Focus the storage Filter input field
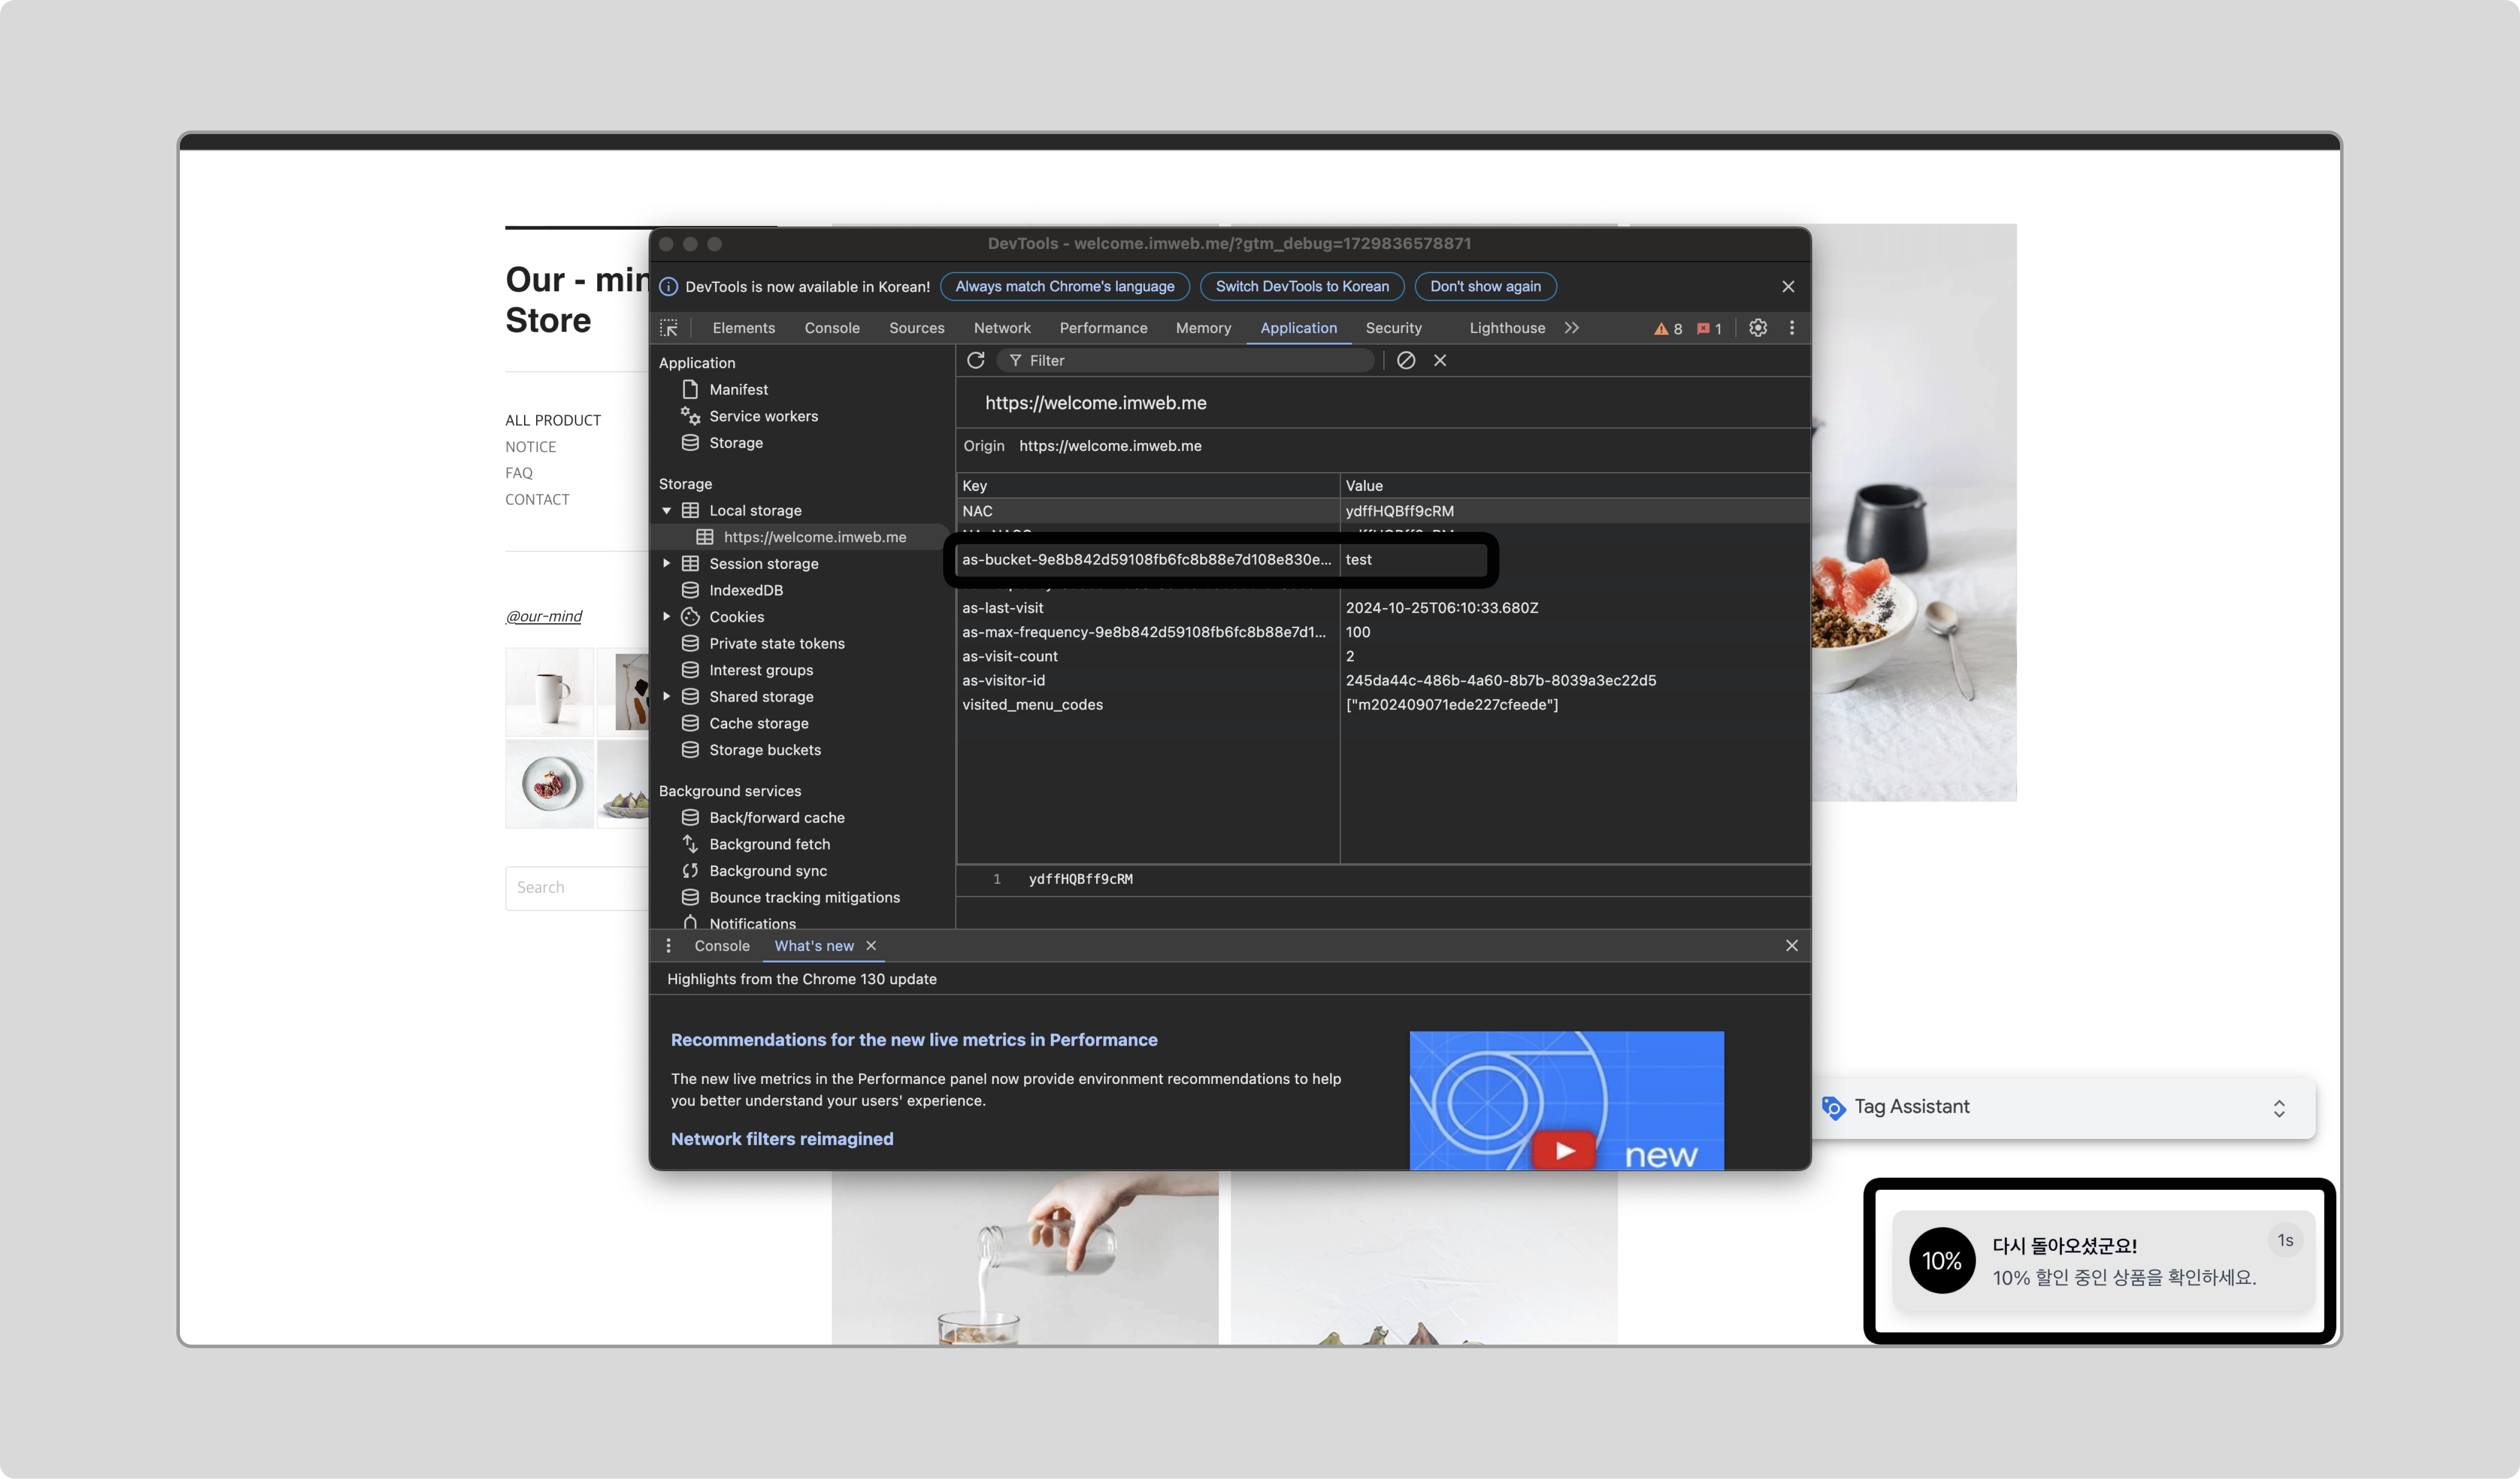The height and width of the screenshot is (1479, 2520). (x=1186, y=361)
